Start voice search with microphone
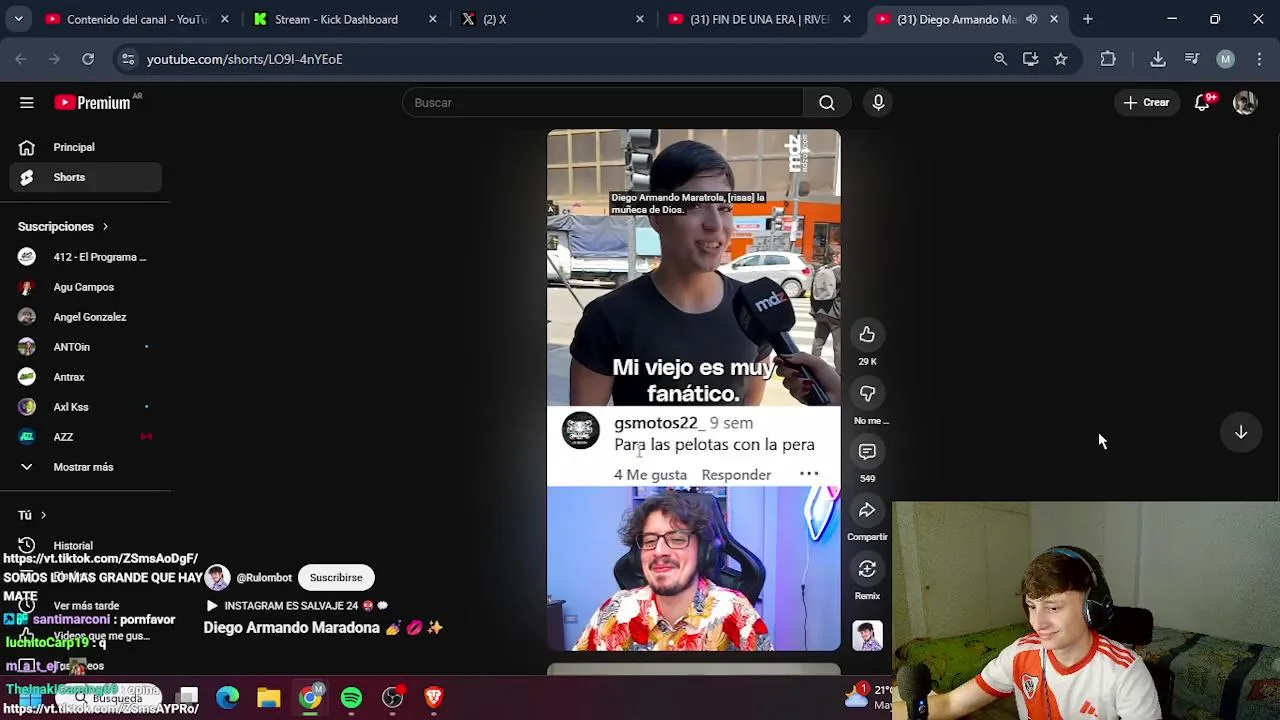Screen dimensions: 1280x720 [878, 102]
